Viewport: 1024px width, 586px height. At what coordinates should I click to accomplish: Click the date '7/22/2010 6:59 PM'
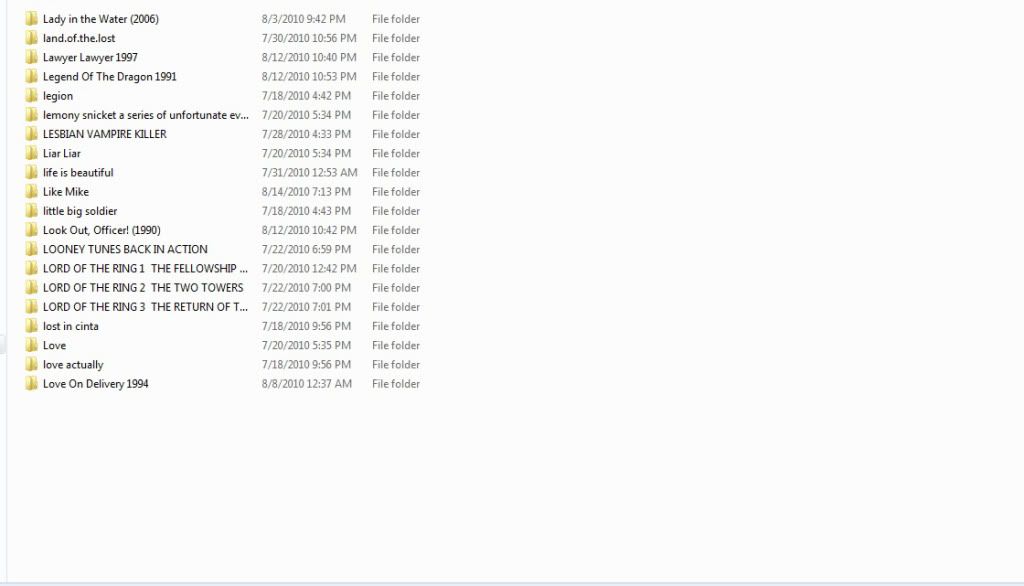coord(306,249)
